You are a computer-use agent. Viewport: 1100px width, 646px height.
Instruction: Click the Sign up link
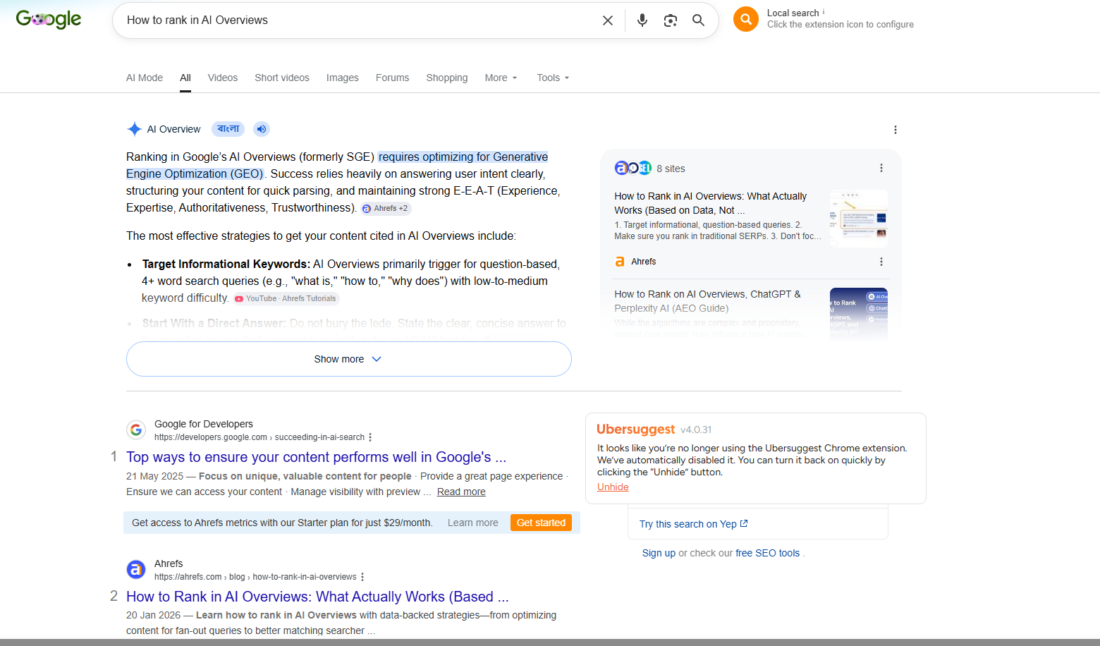click(659, 553)
